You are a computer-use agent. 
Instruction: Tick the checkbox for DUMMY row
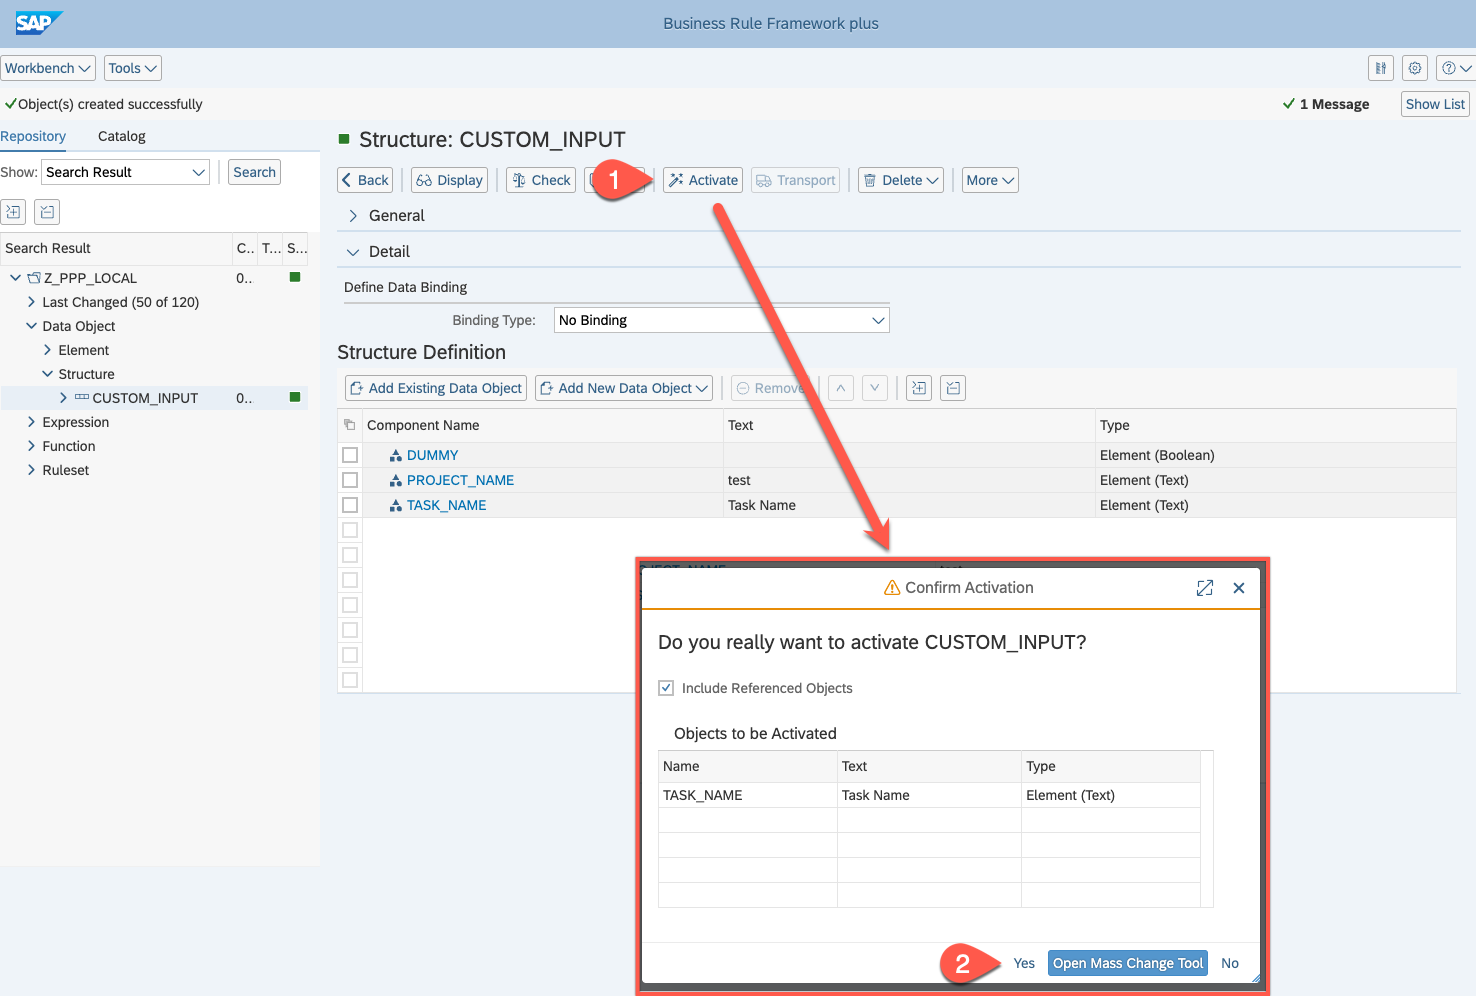[x=350, y=455]
